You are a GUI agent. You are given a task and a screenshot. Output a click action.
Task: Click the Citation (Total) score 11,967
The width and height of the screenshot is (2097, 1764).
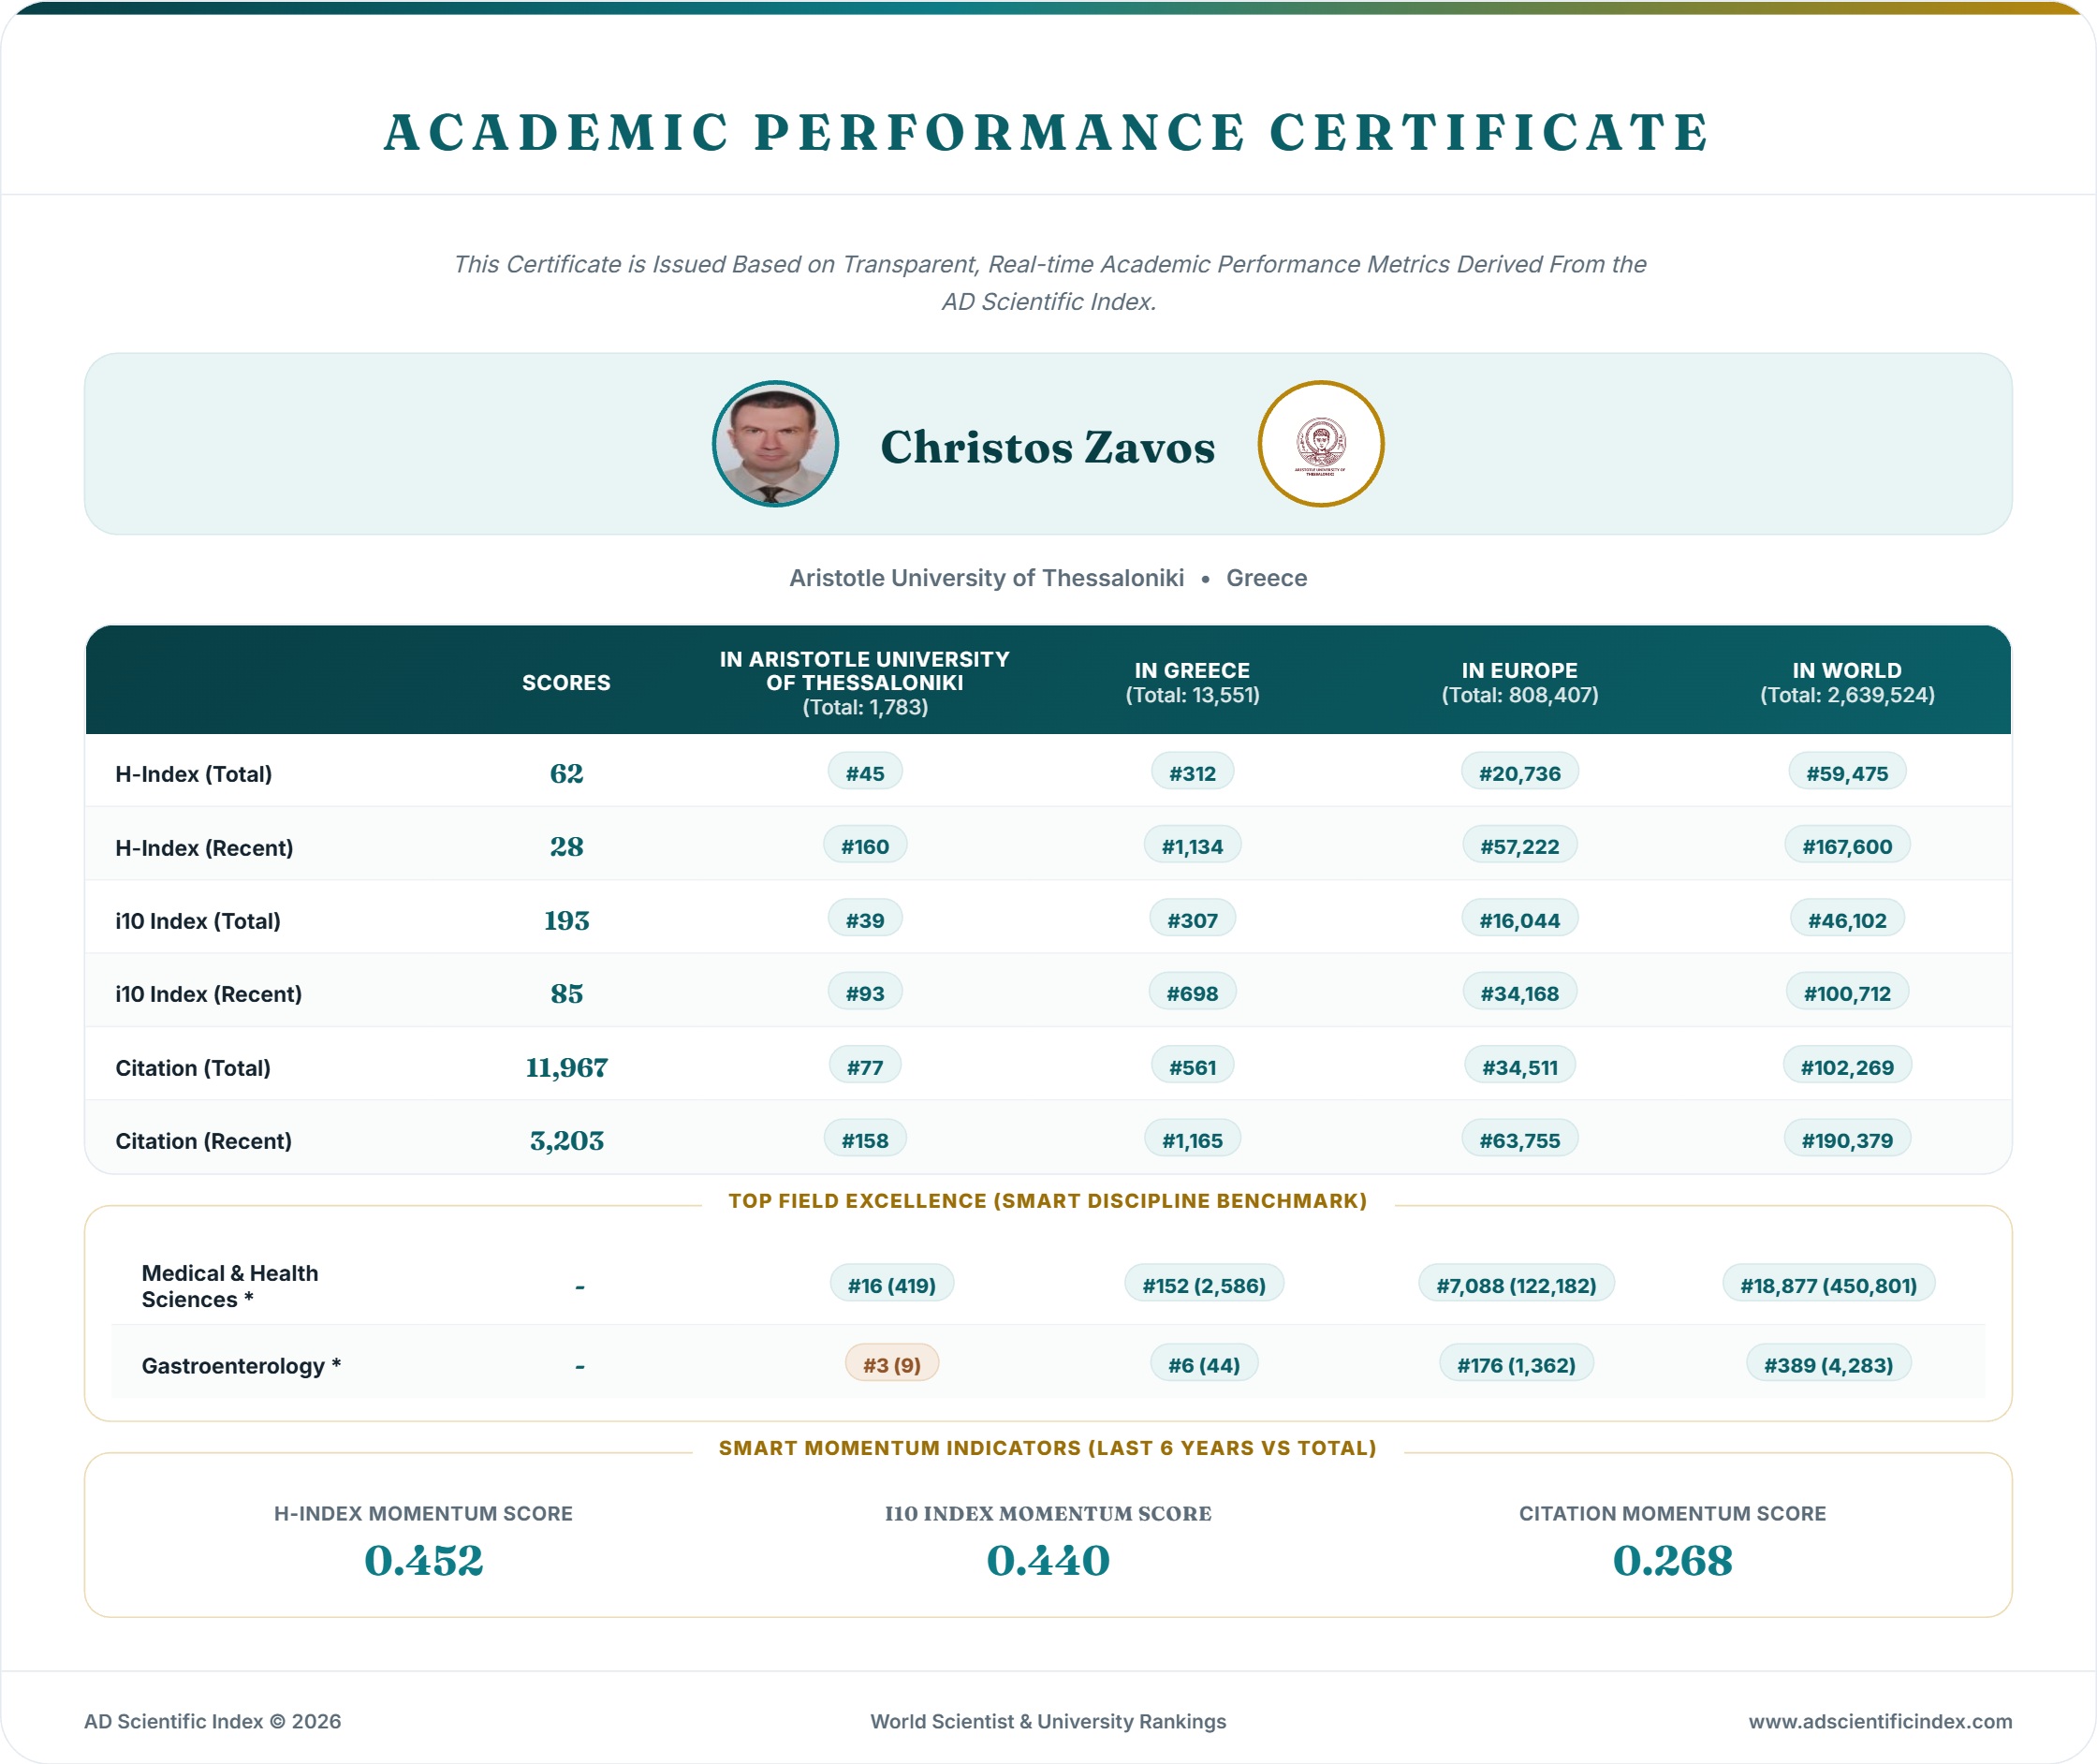tap(566, 1067)
